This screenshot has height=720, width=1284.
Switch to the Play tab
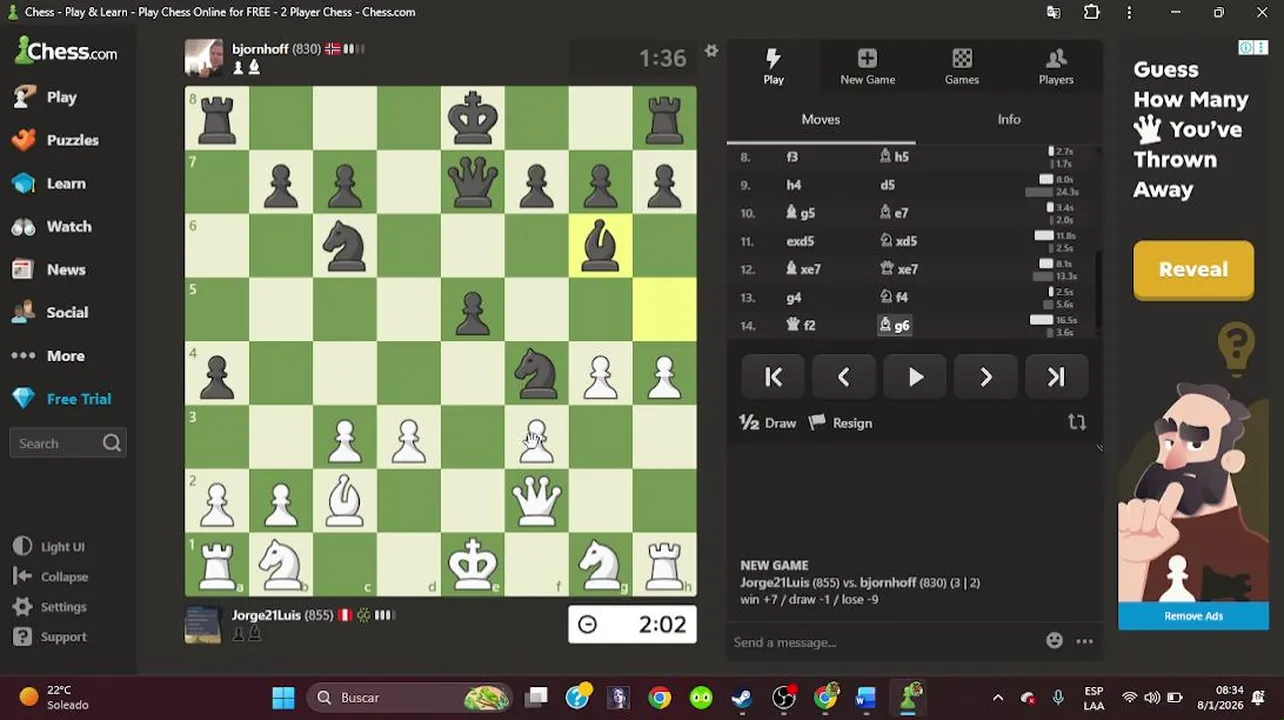point(773,66)
